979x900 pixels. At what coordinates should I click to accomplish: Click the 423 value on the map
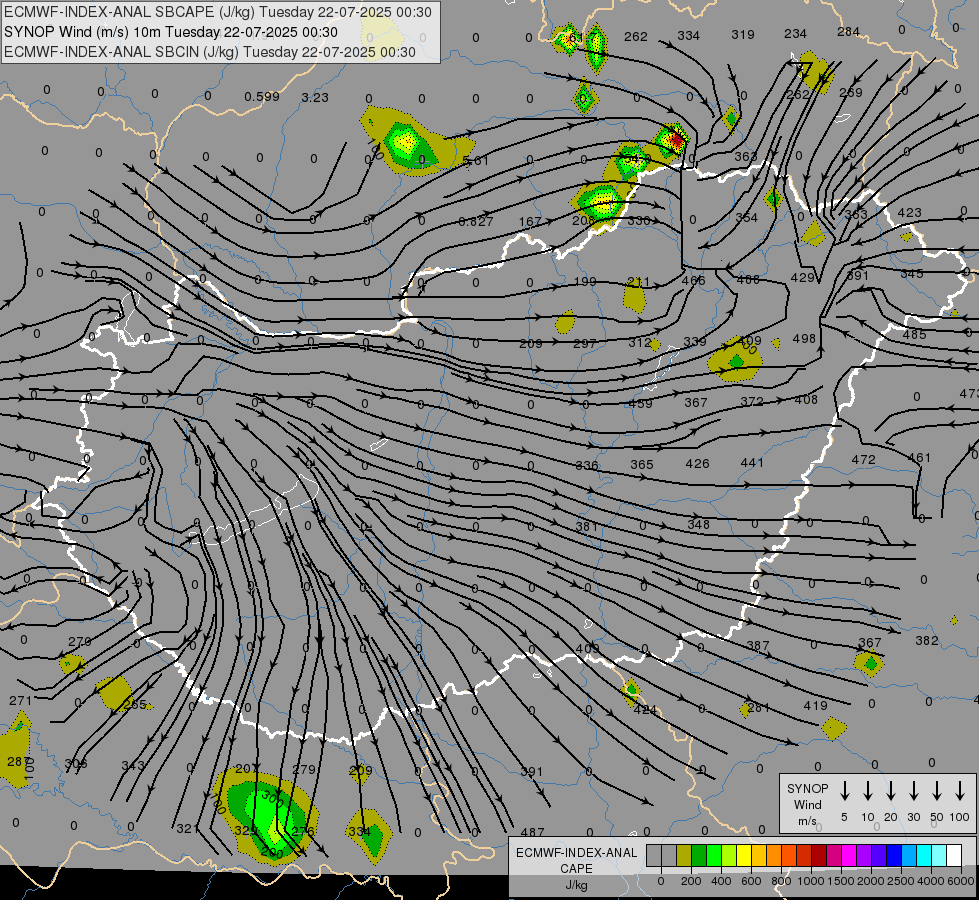click(x=910, y=212)
